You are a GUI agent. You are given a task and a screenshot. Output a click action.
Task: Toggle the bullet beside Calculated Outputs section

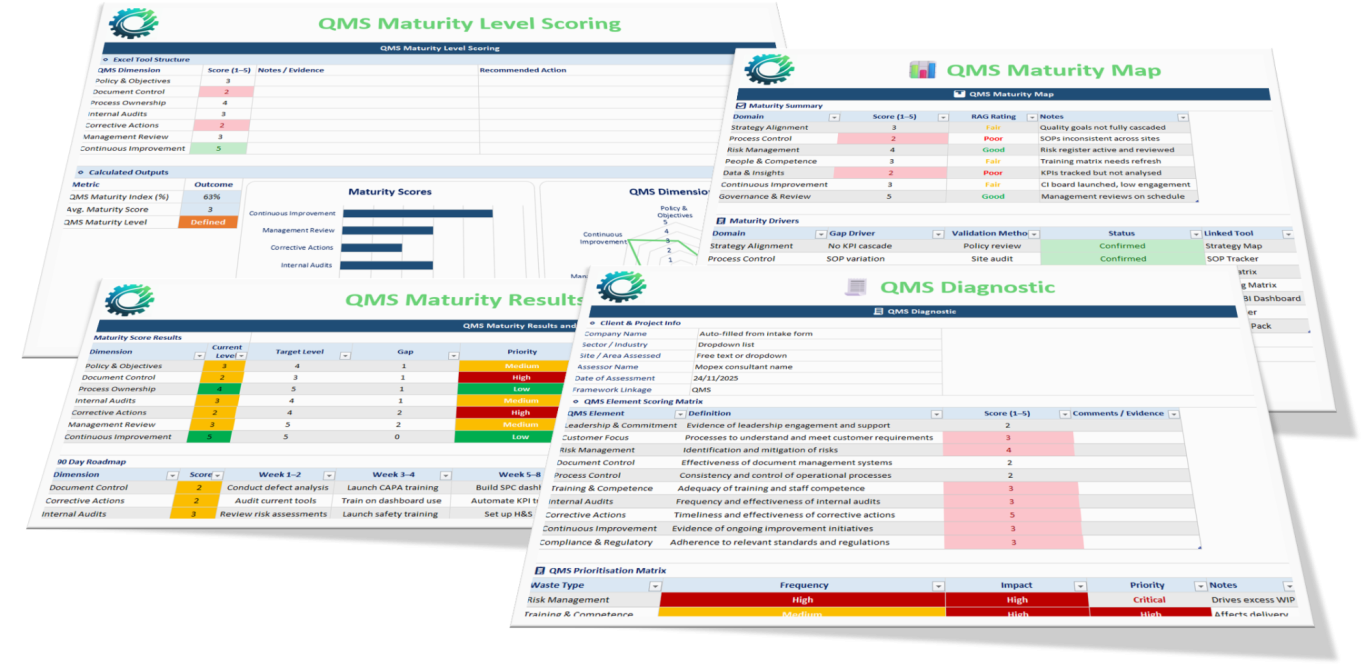point(79,172)
